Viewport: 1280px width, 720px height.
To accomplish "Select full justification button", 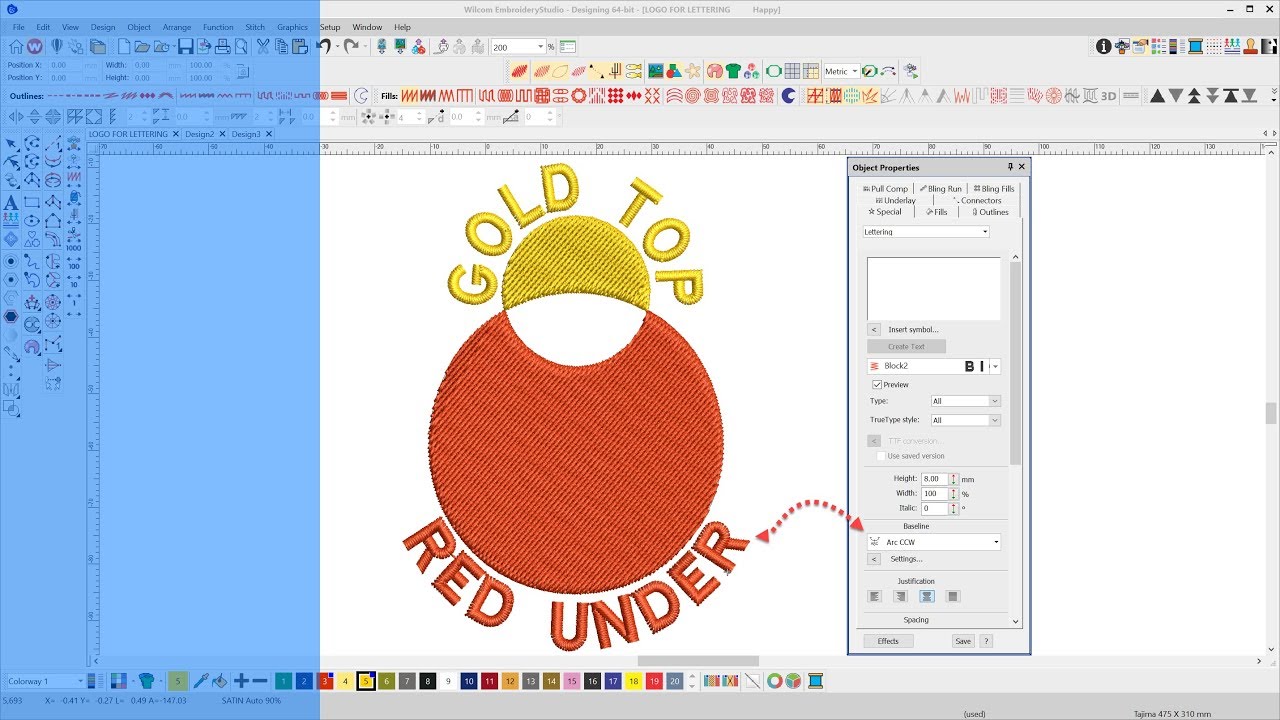I will tap(953, 596).
